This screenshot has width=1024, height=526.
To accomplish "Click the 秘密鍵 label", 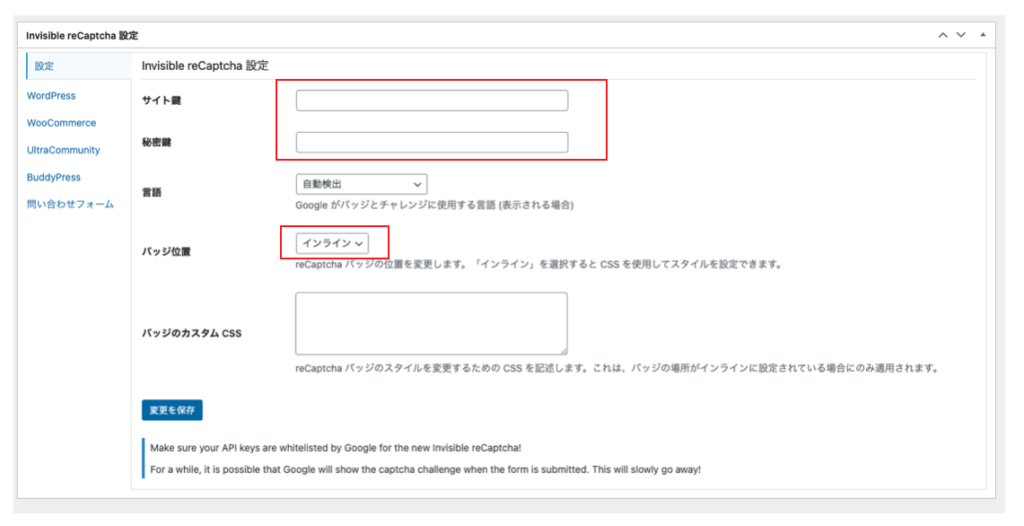I will pos(156,142).
